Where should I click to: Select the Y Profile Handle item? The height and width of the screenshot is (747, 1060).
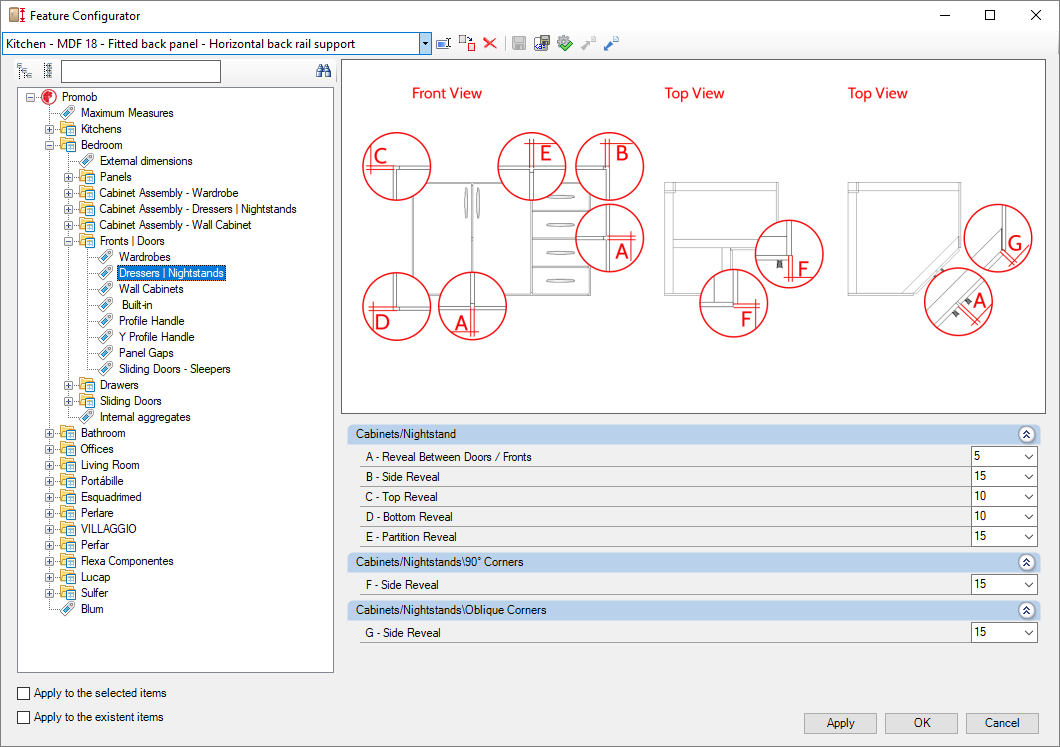coord(157,337)
